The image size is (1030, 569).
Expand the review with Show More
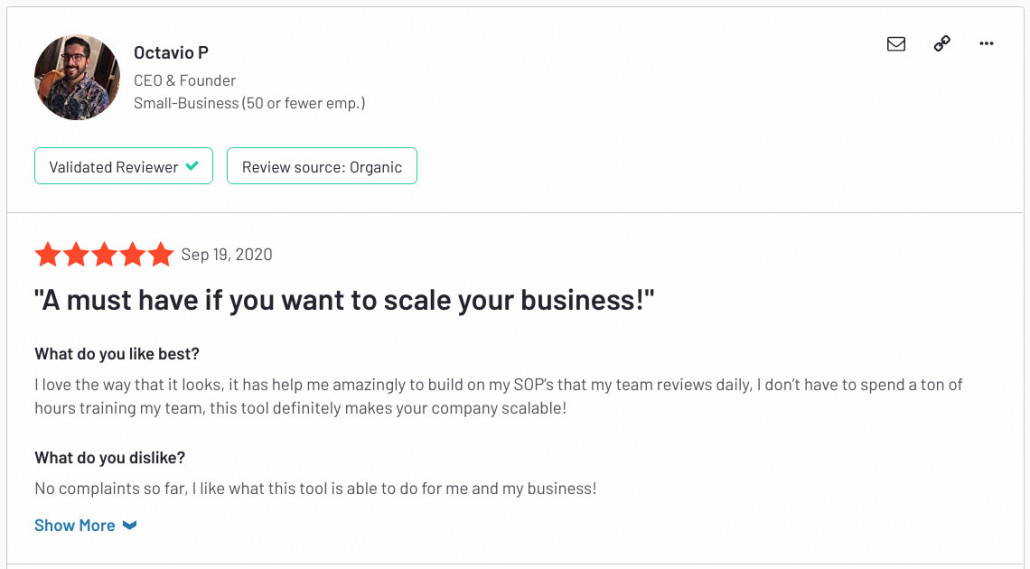tap(74, 525)
